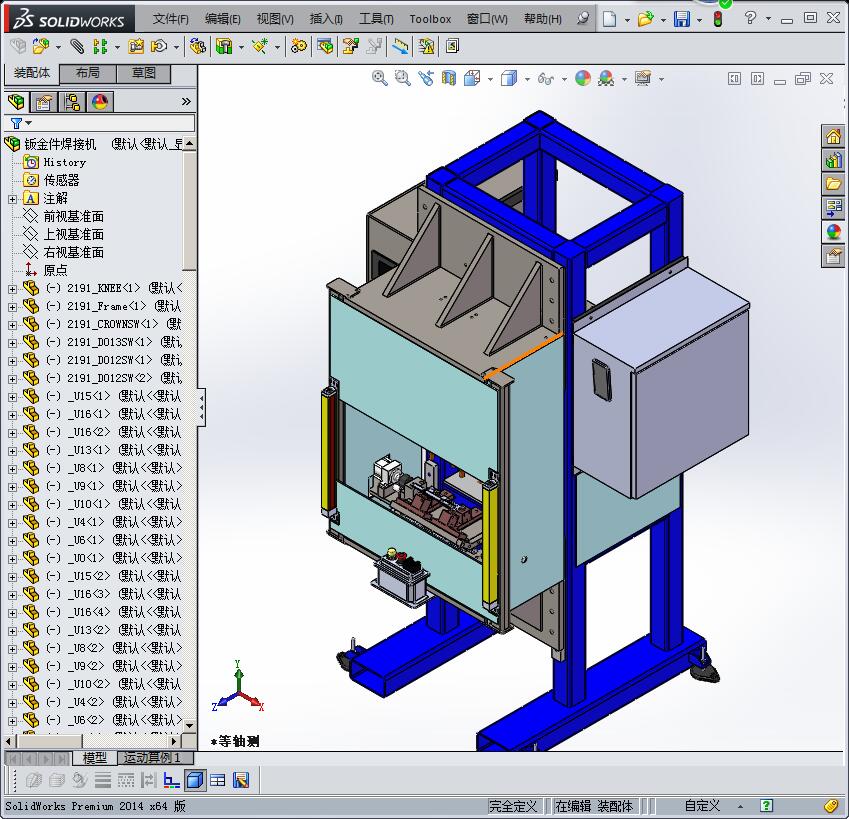Open Toolbox menu

pos(430,19)
